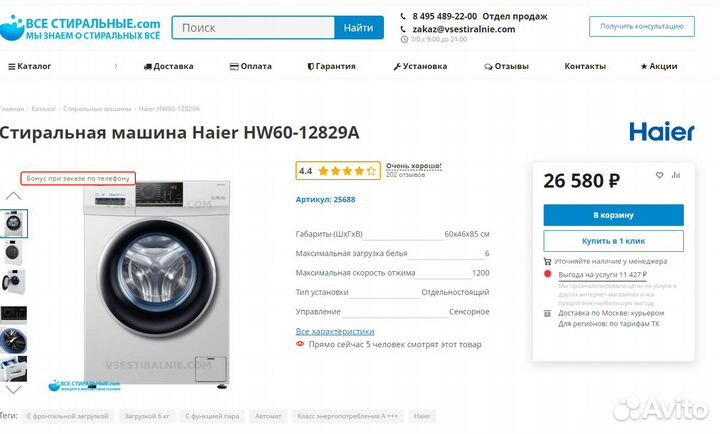Open the Отзывы menu item

pyautogui.click(x=511, y=66)
